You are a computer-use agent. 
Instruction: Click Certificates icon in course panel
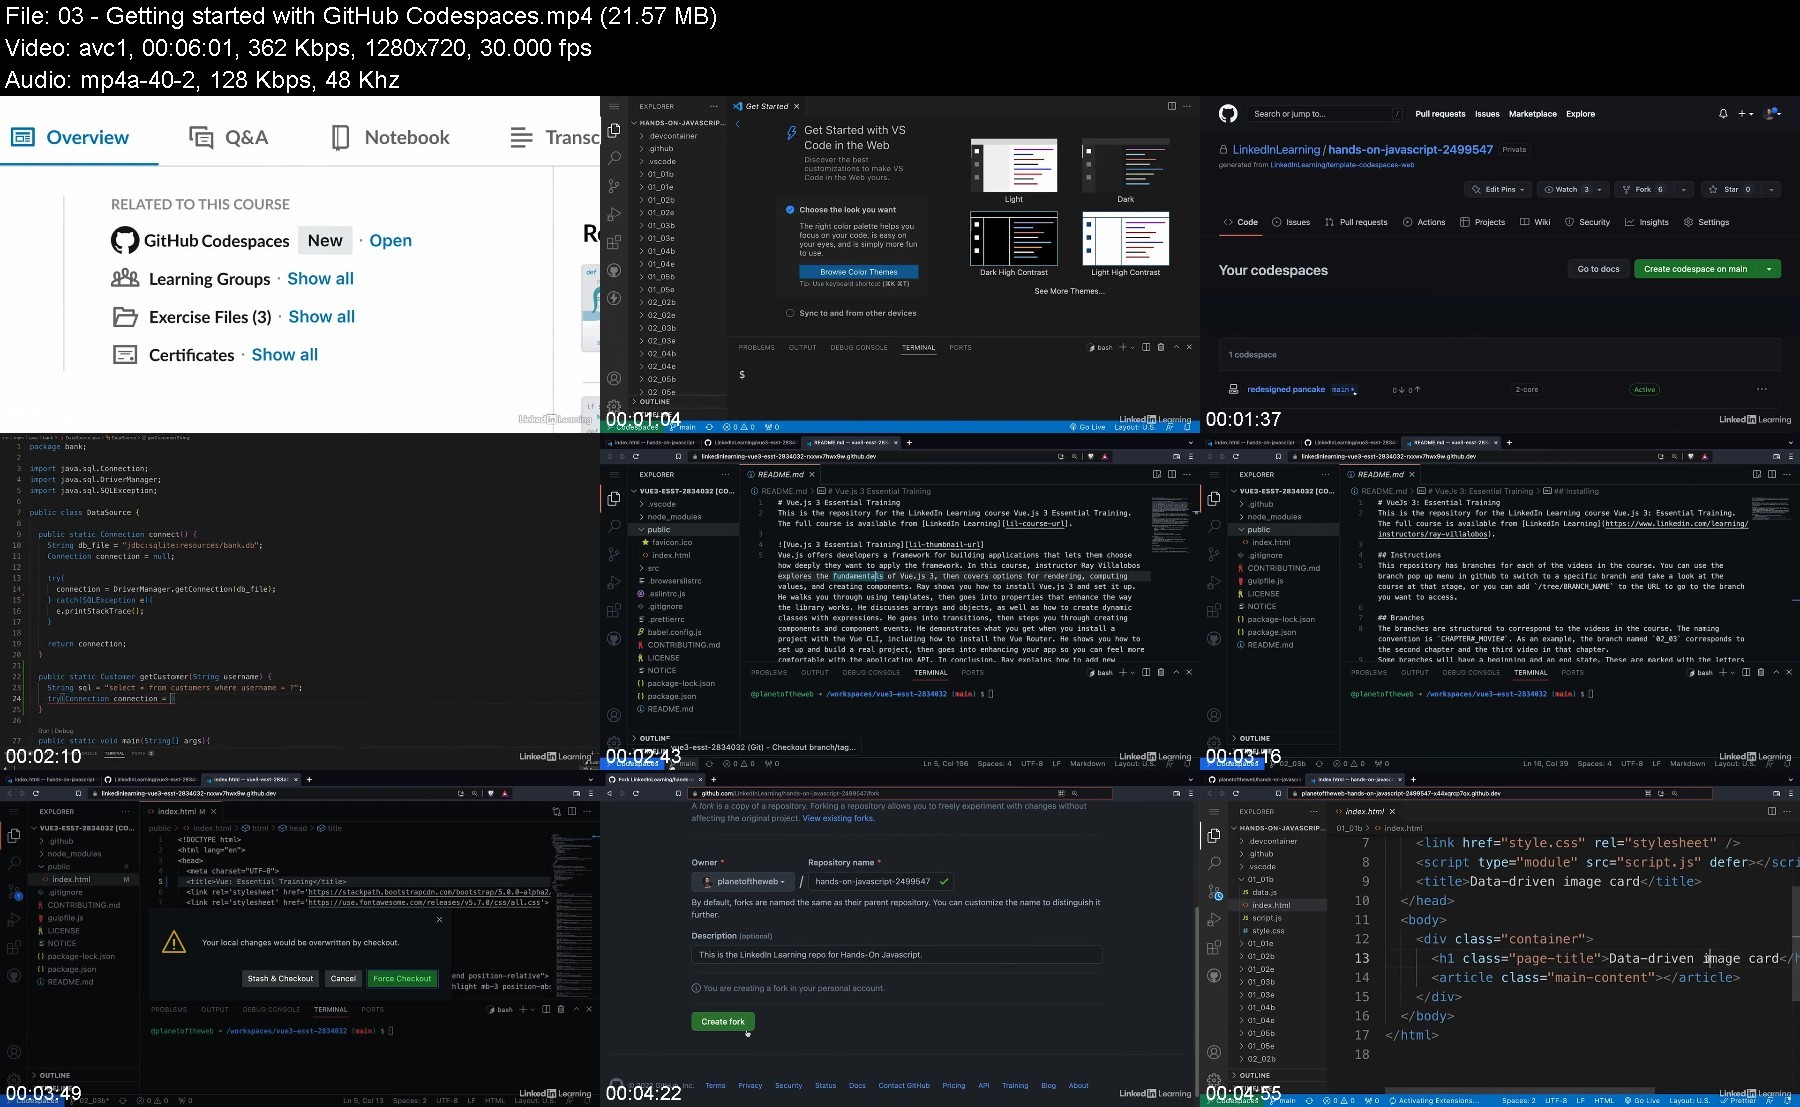click(125, 355)
